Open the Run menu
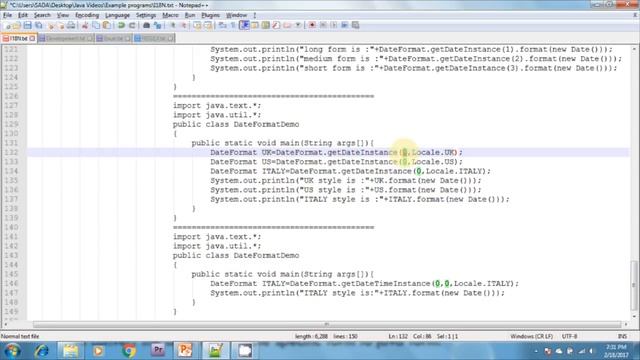This screenshot has width=640, height=360. [190, 15]
